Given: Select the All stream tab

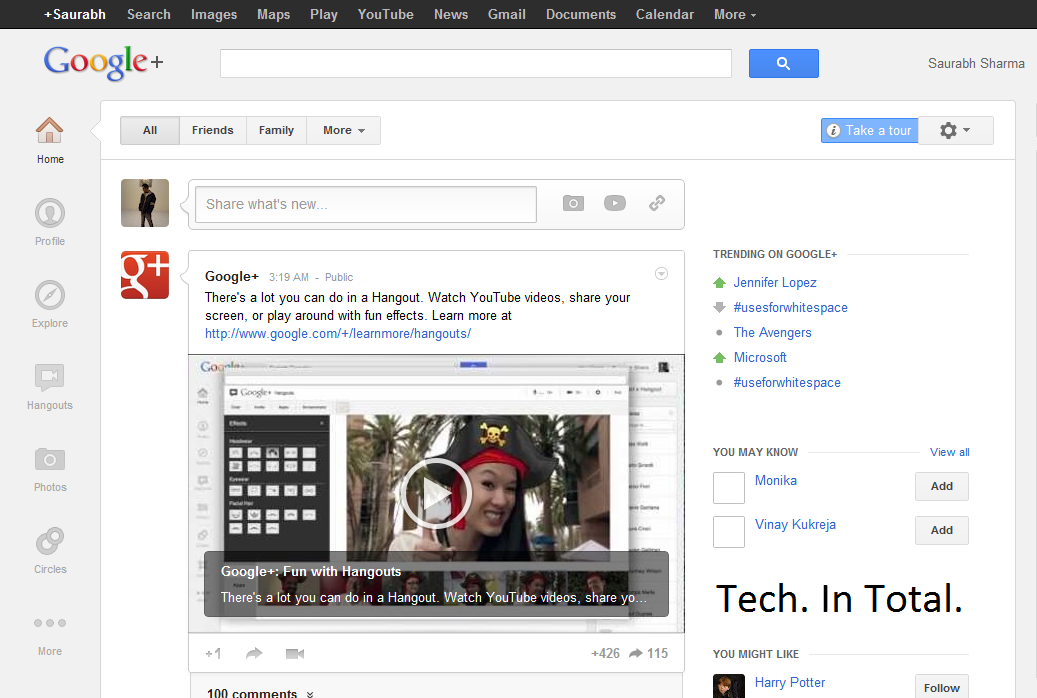Looking at the screenshot, I should click(x=150, y=130).
